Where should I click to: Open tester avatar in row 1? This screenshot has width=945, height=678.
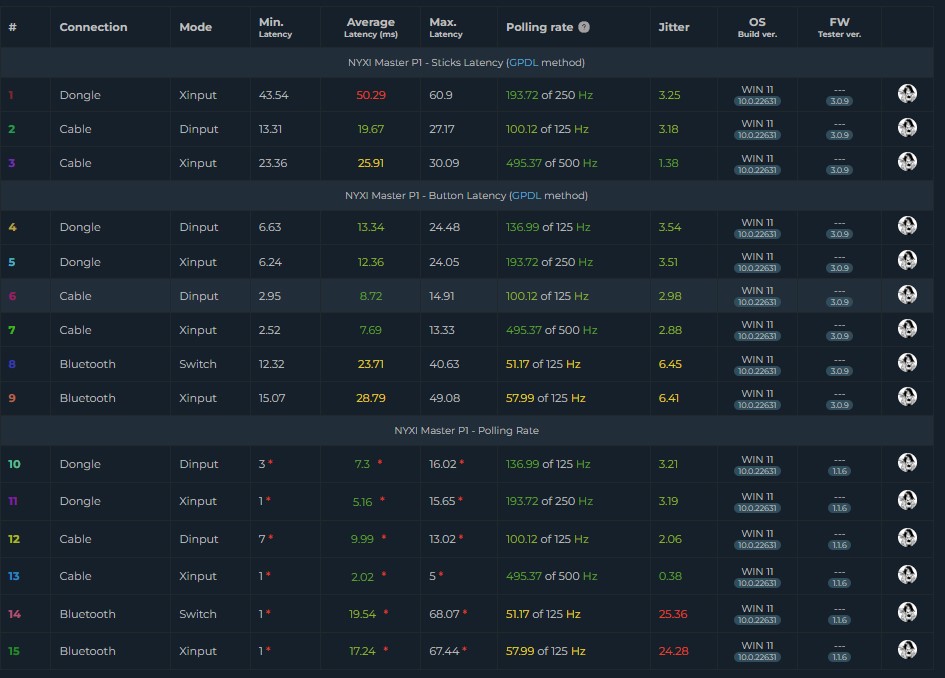tap(907, 93)
